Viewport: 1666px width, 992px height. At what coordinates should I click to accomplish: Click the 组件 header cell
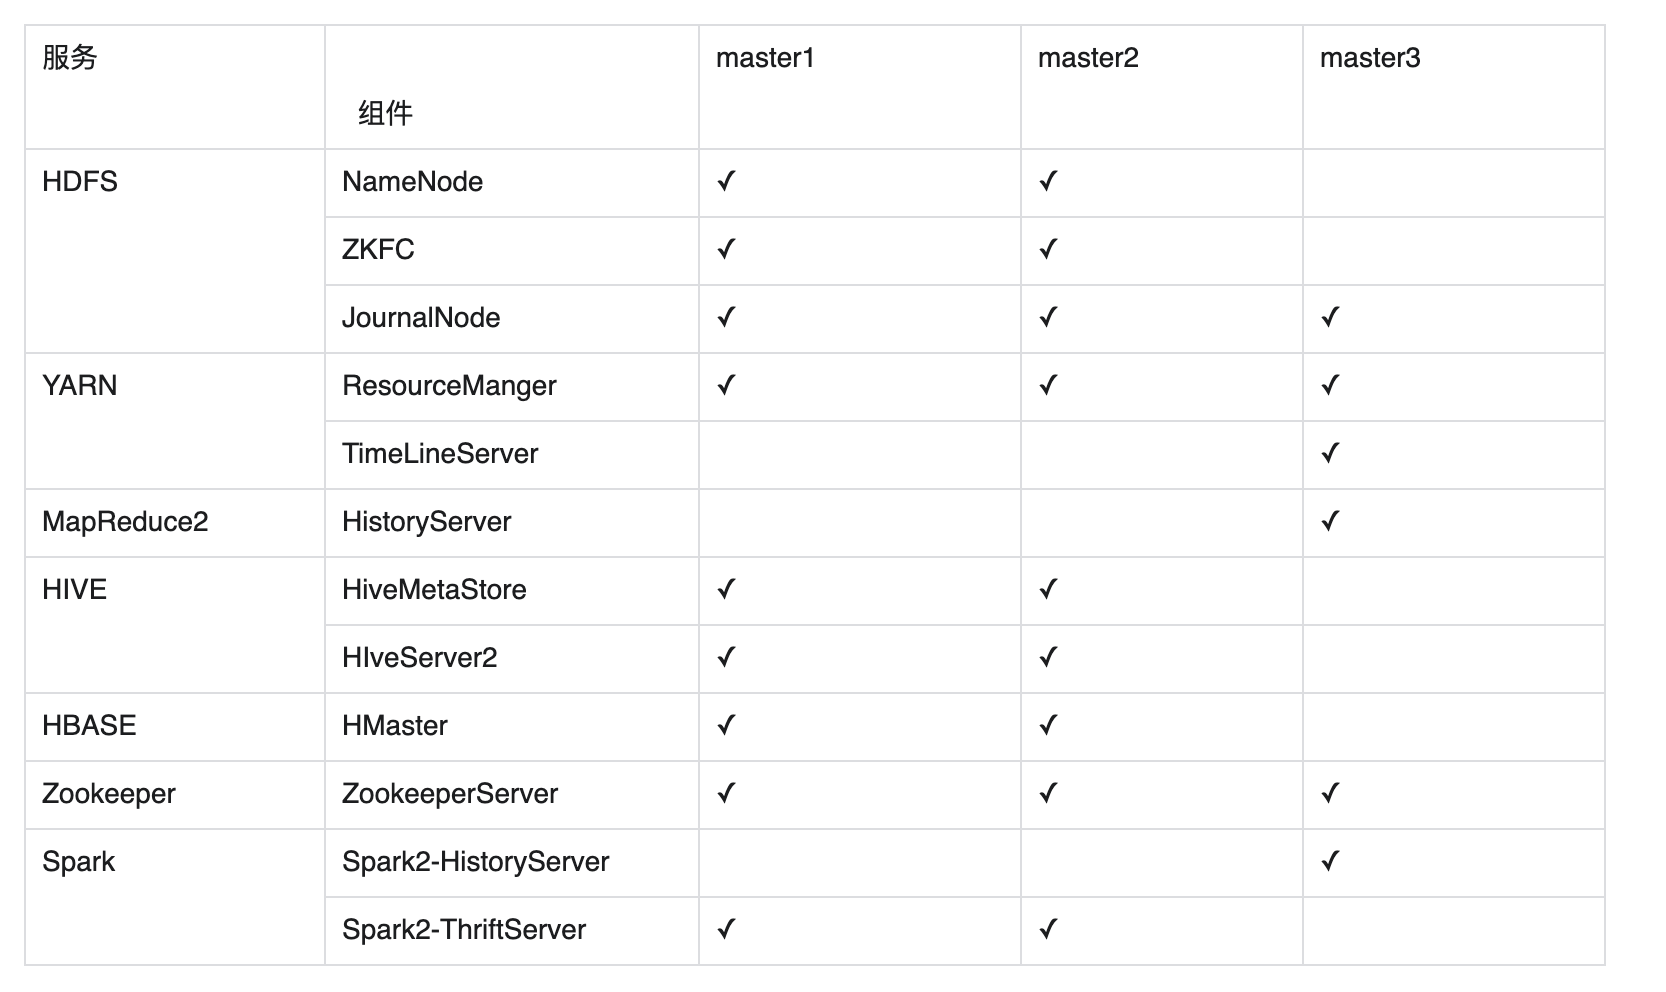click(x=512, y=88)
